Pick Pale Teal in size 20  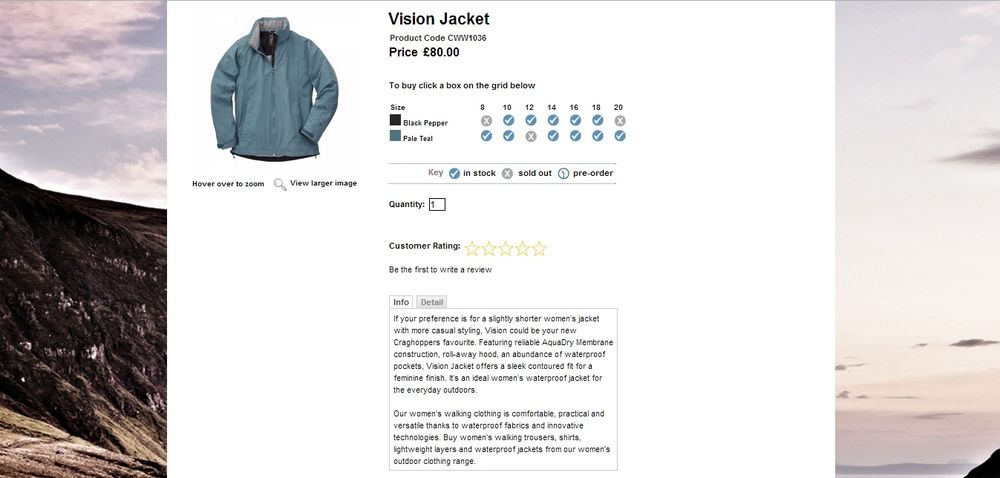(619, 136)
